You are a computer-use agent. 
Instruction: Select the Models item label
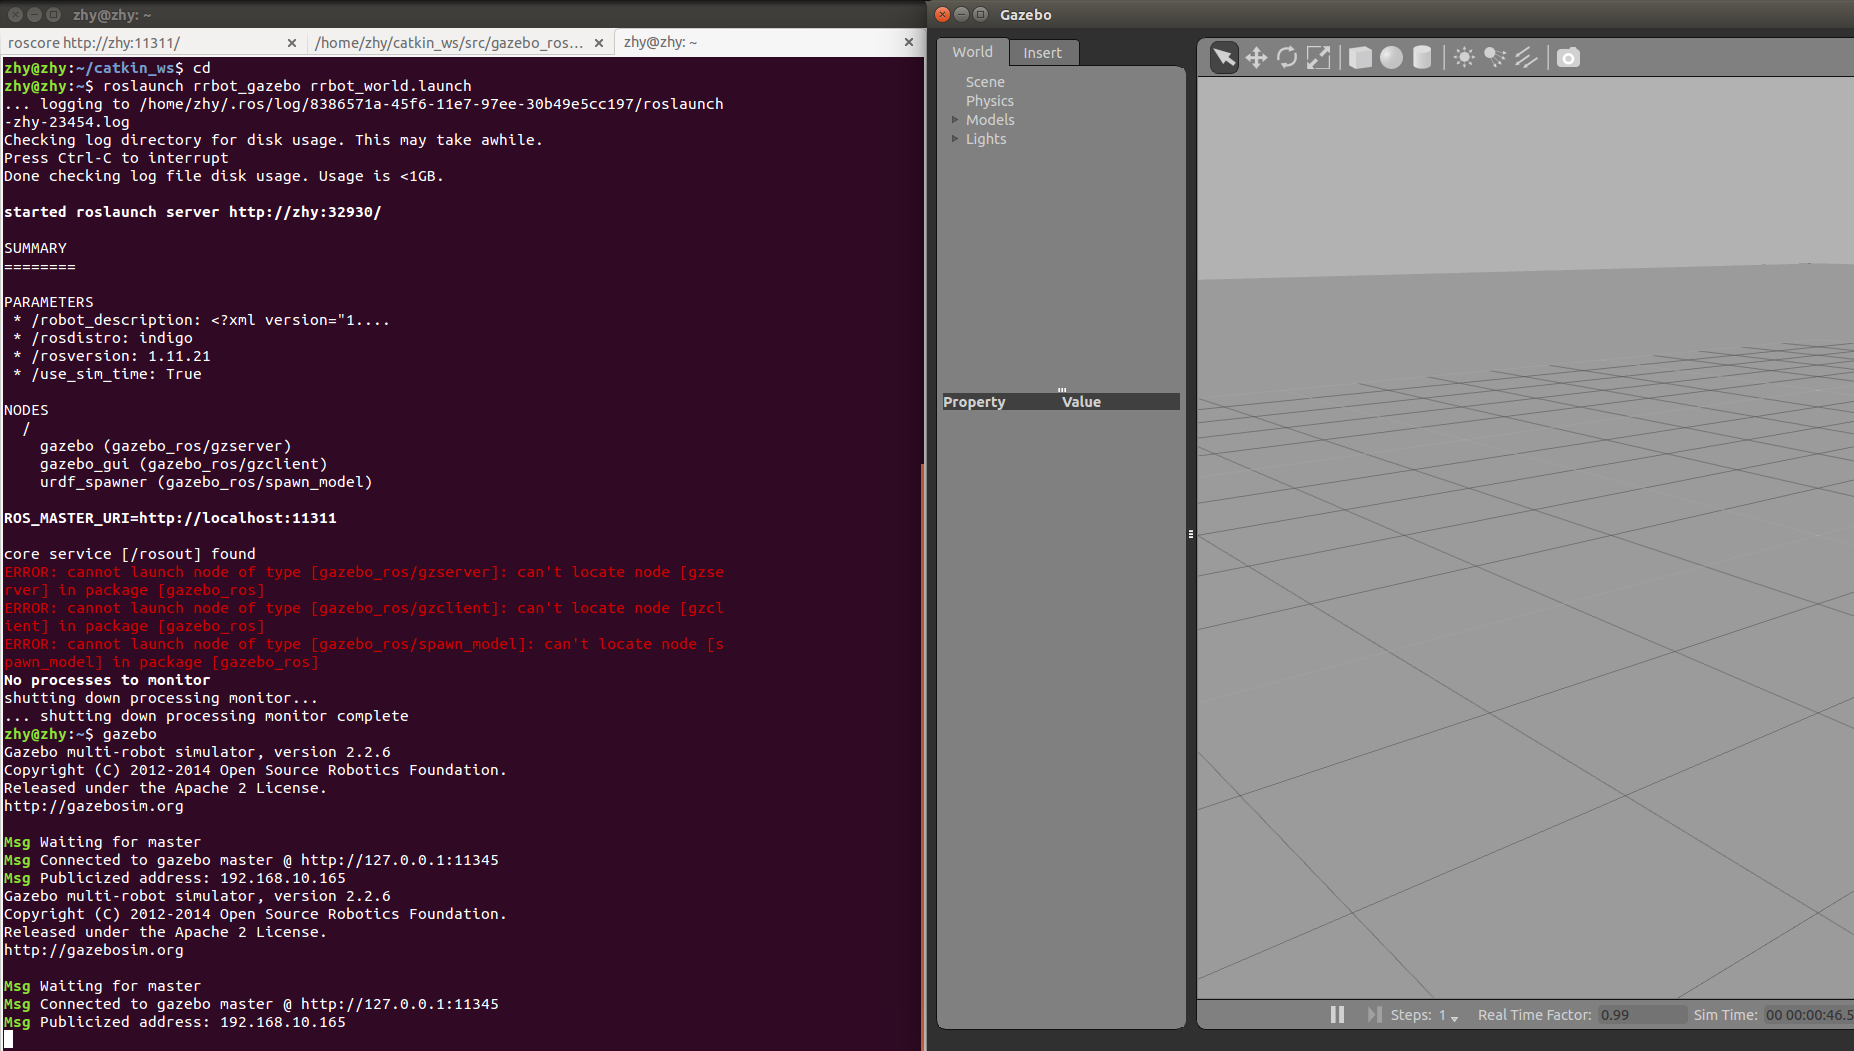[990, 120]
